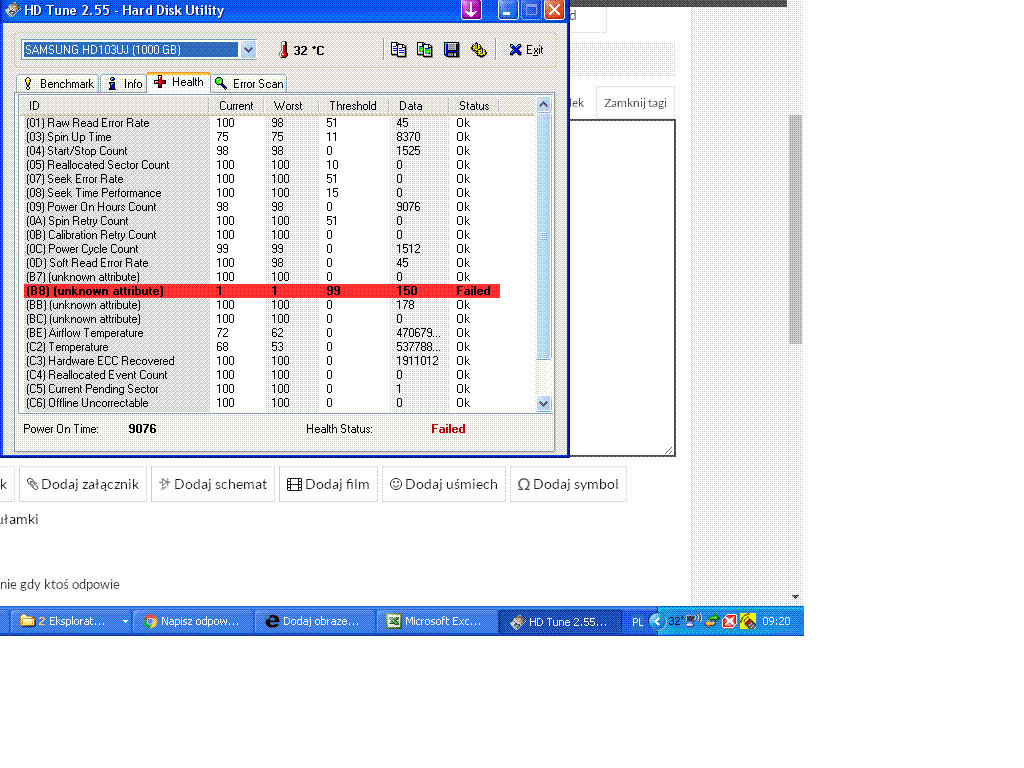The height and width of the screenshot is (768, 1024).
Task: Open the Error Scan tab
Action: (249, 84)
